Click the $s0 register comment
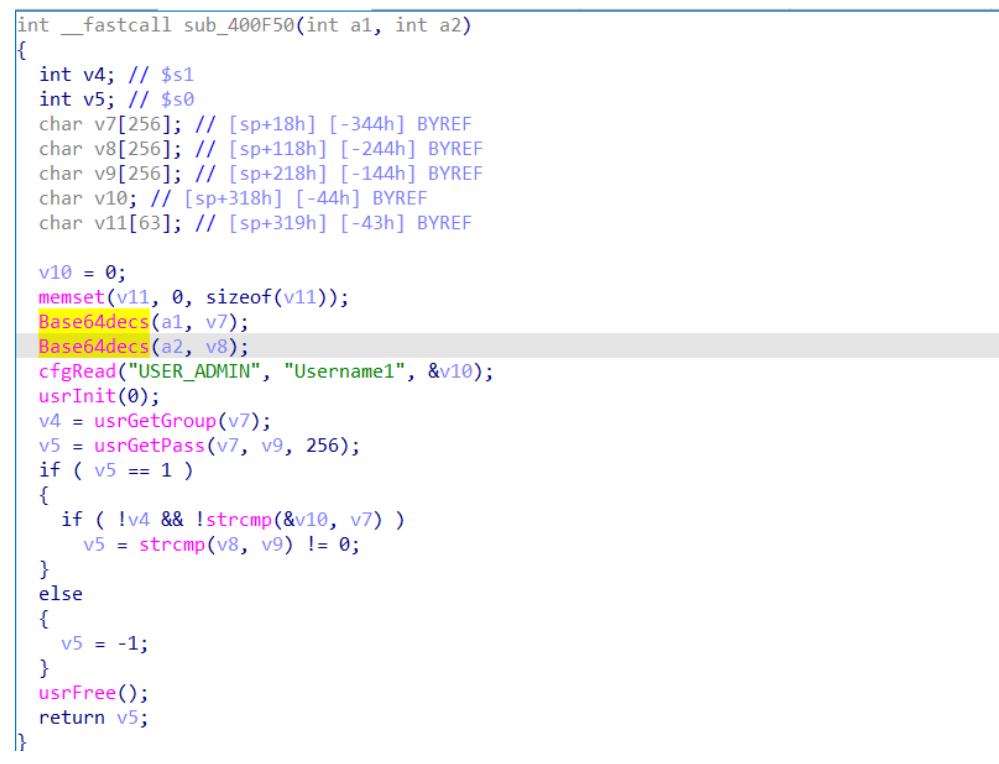The height and width of the screenshot is (764, 999). point(177,99)
